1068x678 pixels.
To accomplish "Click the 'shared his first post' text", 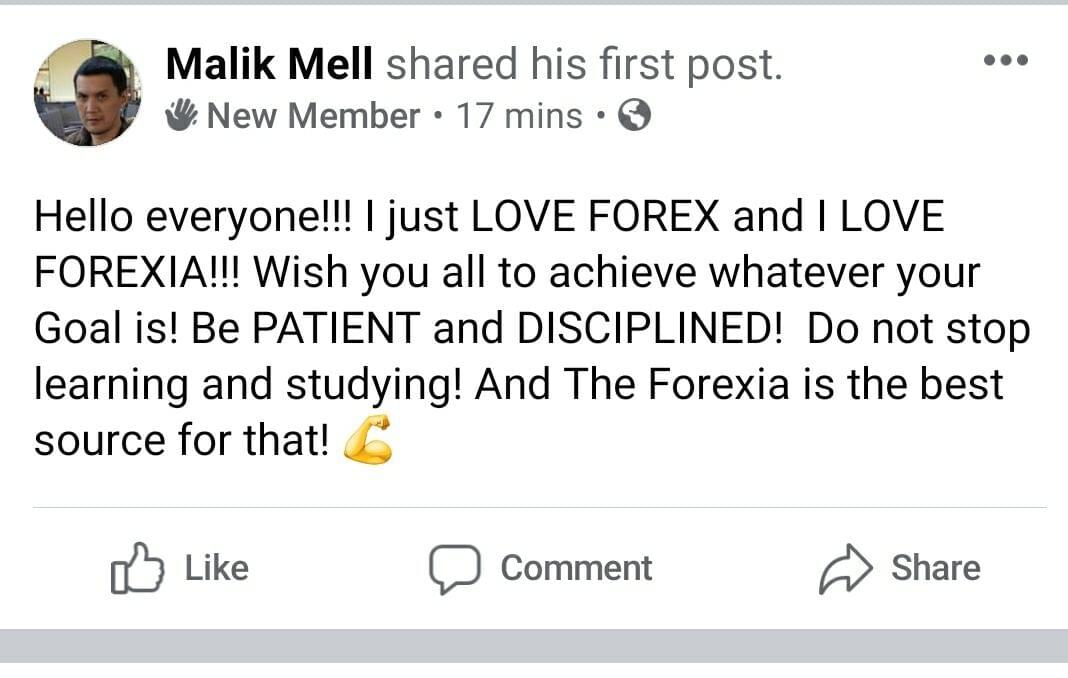I will pyautogui.click(x=584, y=64).
